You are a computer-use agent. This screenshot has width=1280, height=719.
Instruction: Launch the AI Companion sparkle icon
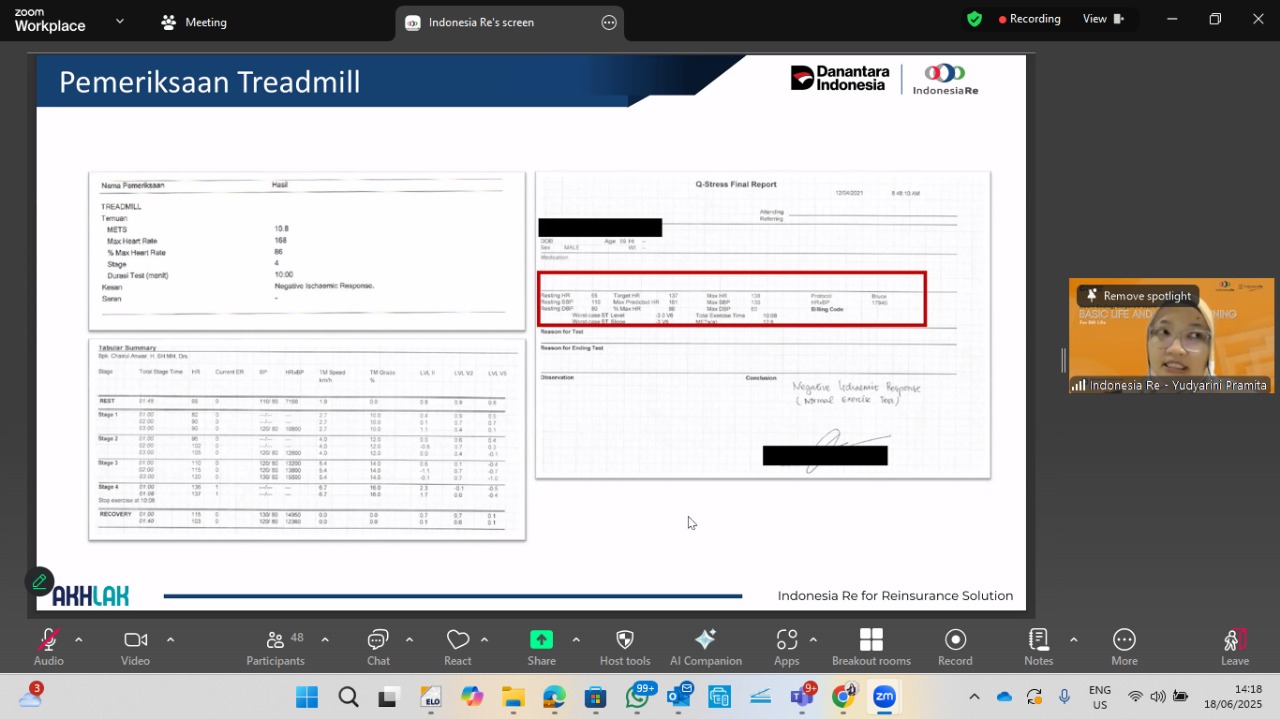click(x=705, y=640)
